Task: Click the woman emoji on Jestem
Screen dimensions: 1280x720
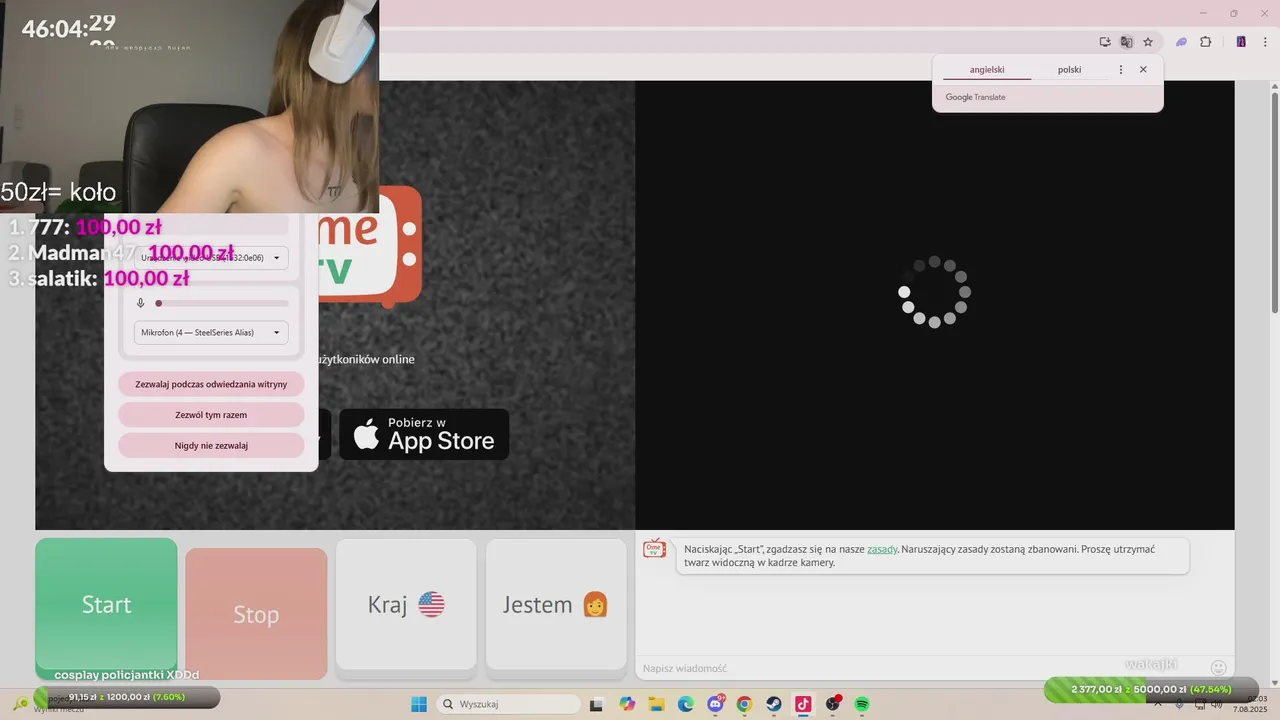Action: (595, 604)
